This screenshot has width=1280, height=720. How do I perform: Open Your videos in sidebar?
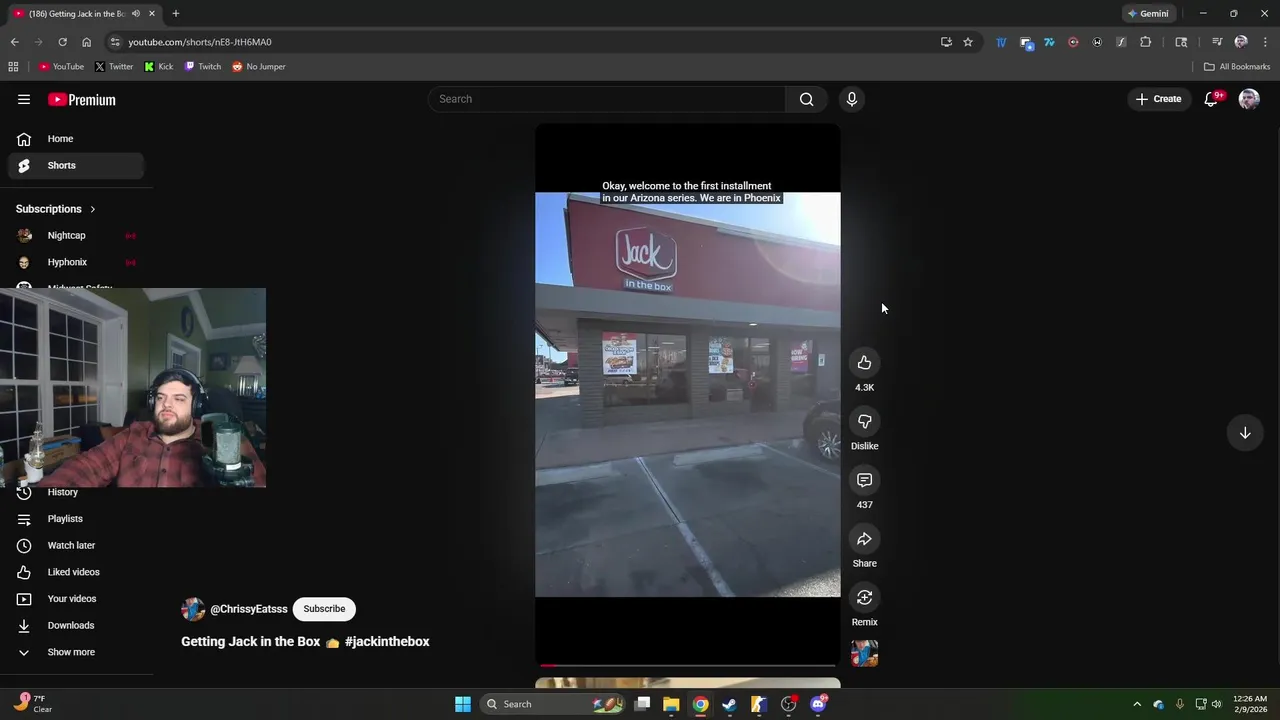pos(75,599)
